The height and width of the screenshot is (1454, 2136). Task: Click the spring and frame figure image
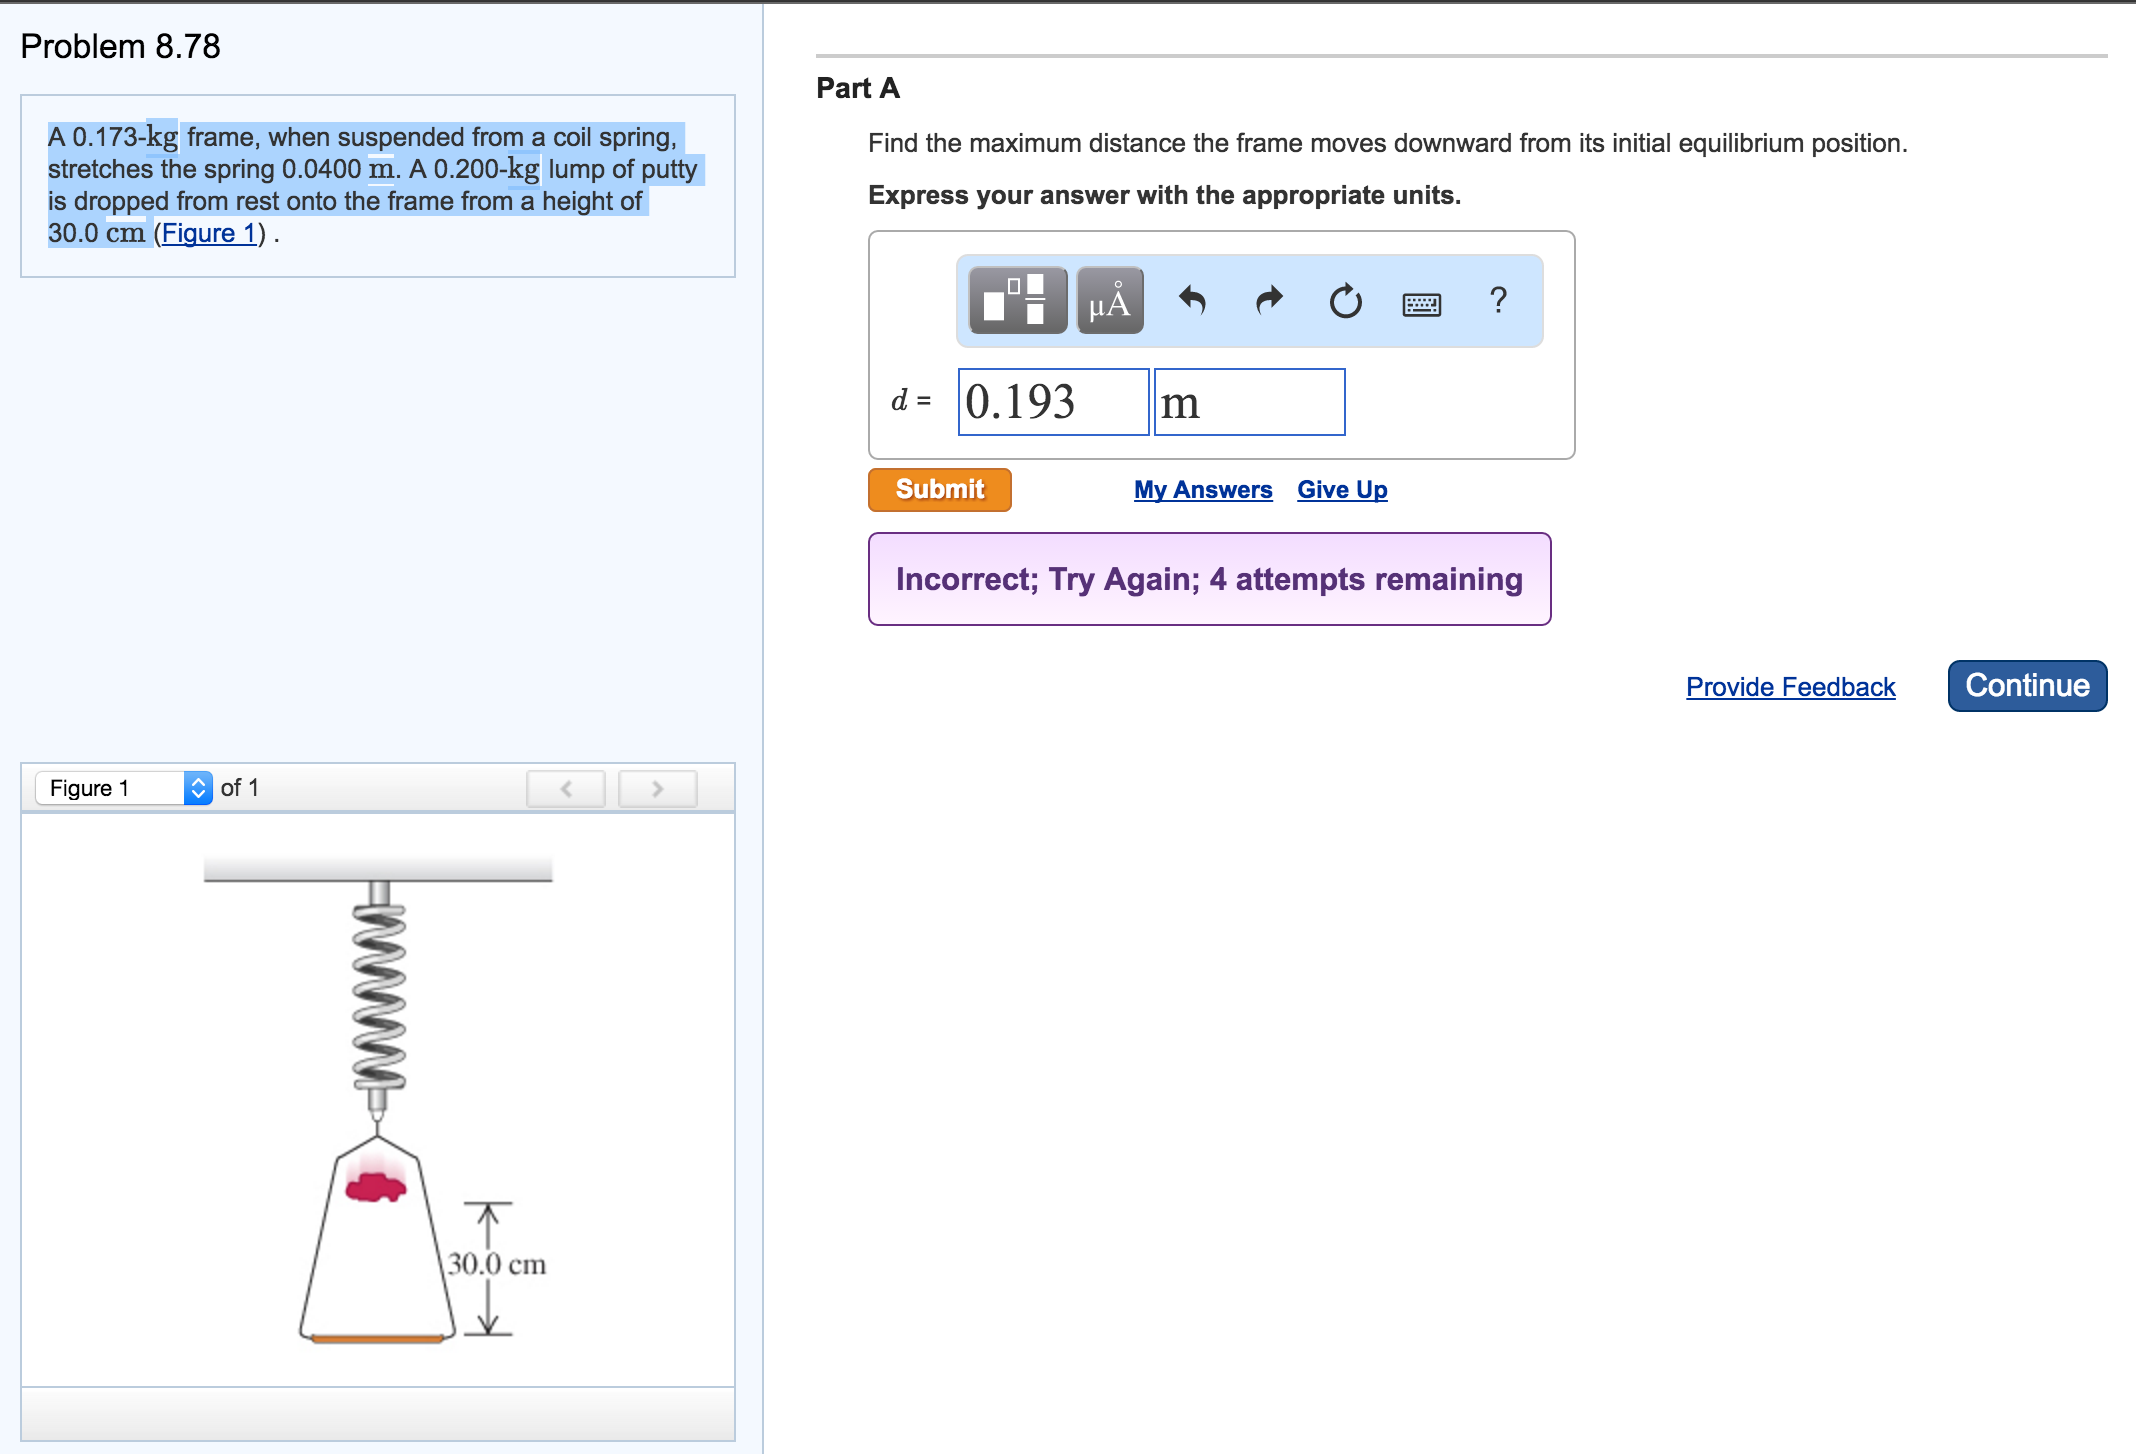(x=378, y=1098)
